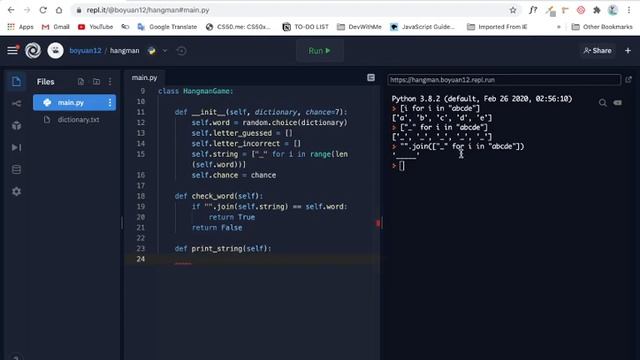Open the Repl.it hamburger sidebar menu
640x360 pixels.
(x=13, y=50)
